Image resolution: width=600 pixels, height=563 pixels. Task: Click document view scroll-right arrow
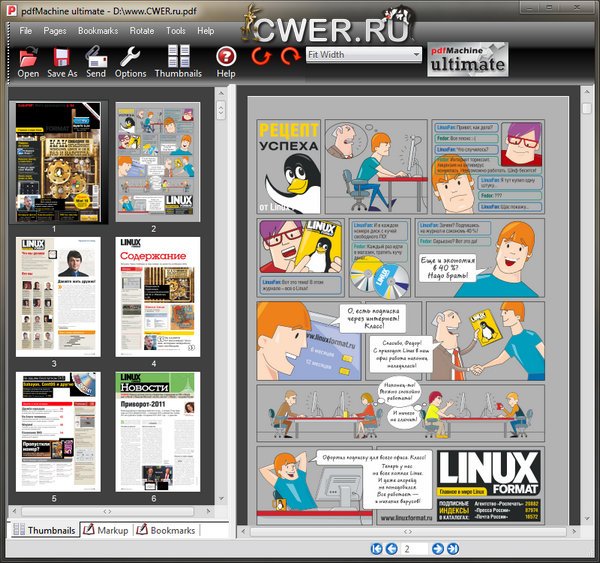point(573,531)
